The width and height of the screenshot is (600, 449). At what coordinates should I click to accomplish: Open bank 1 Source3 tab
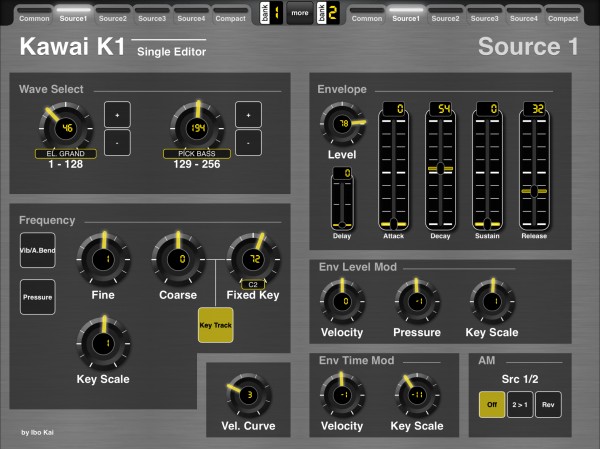(152, 15)
